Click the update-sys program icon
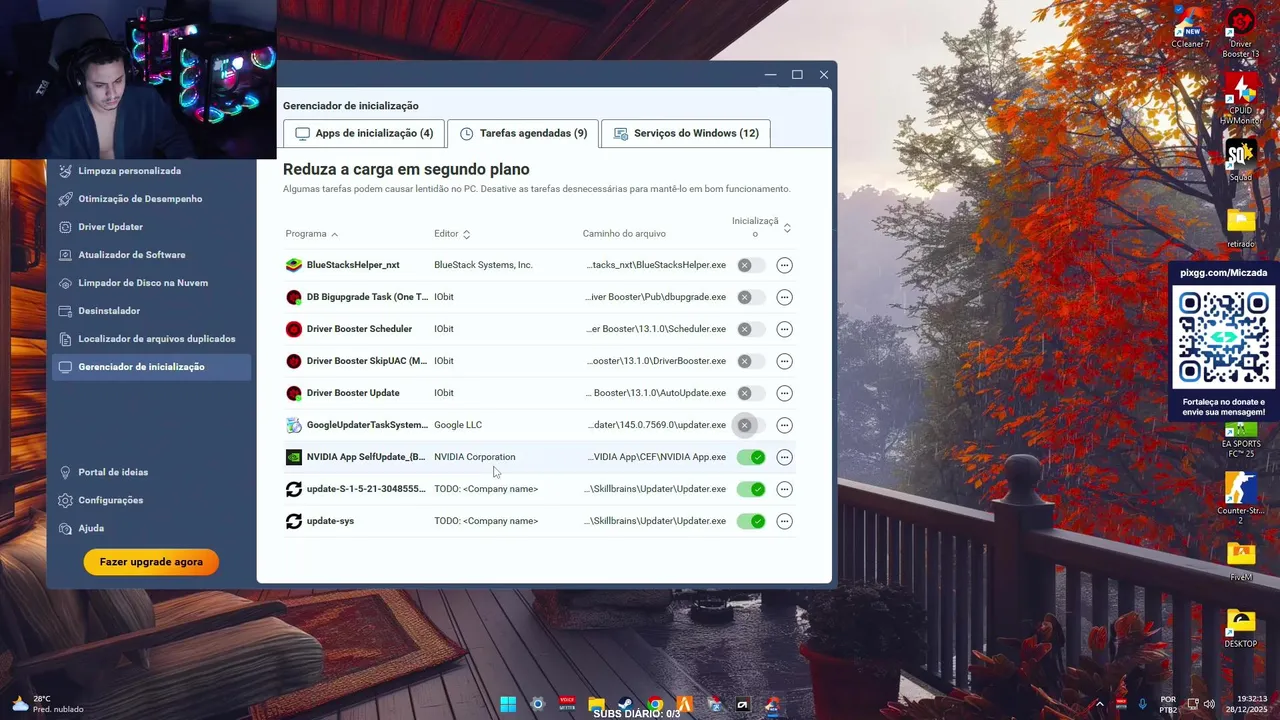Screen dimensions: 1280x720 coord(293,521)
